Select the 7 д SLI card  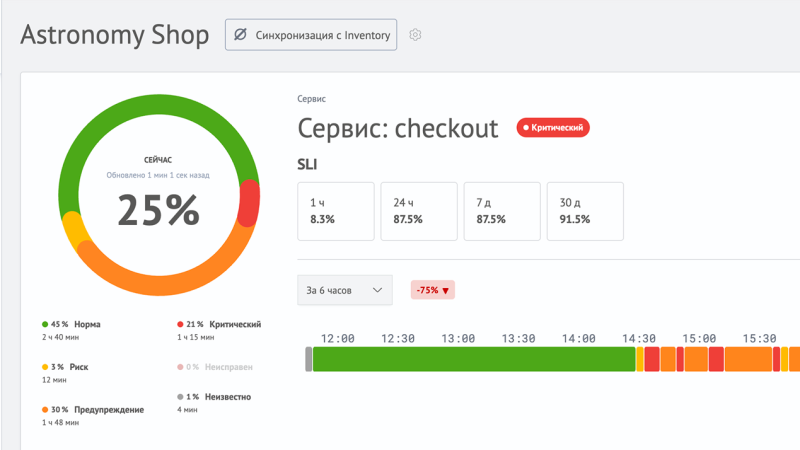pyautogui.click(x=502, y=211)
